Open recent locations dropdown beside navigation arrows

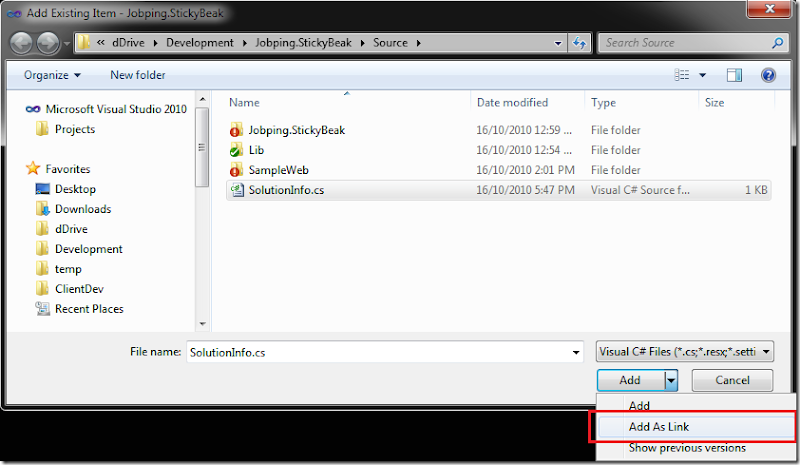tap(66, 44)
